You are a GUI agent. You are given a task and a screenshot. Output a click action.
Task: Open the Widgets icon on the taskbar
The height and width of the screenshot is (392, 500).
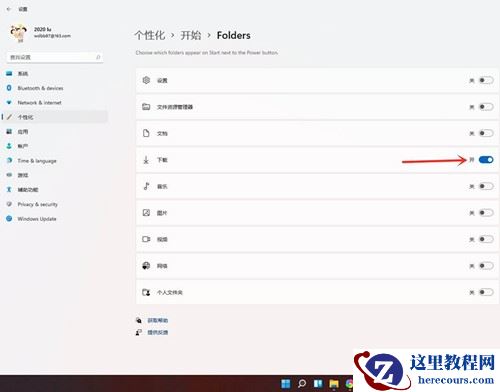[318, 384]
